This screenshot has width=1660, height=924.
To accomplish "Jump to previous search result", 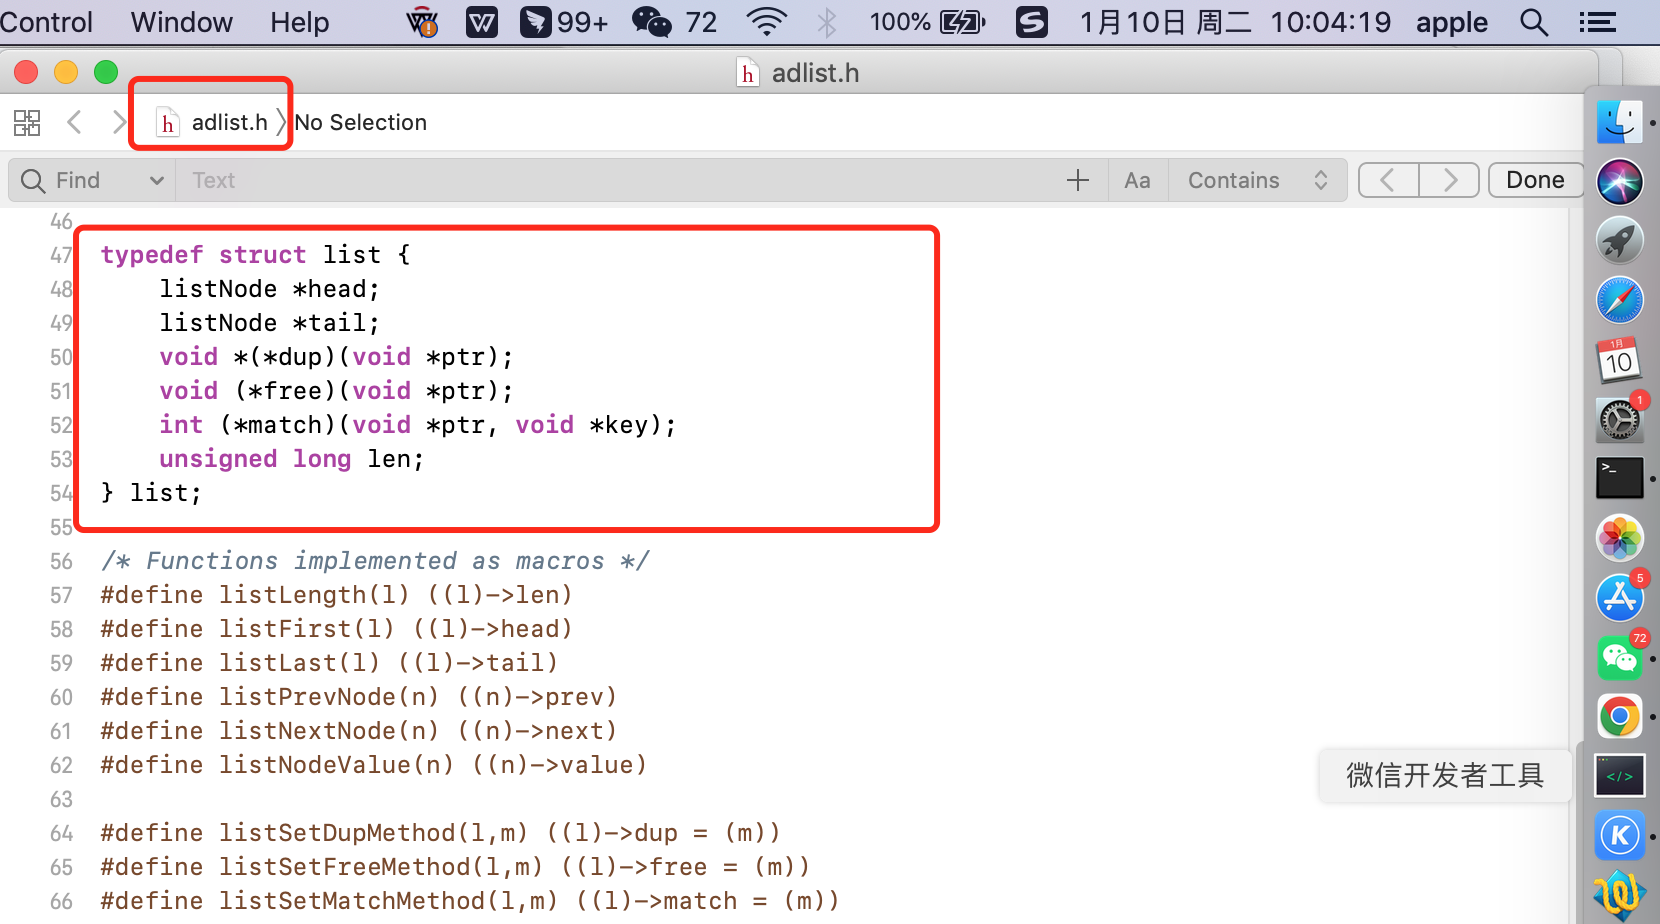I will point(1388,180).
